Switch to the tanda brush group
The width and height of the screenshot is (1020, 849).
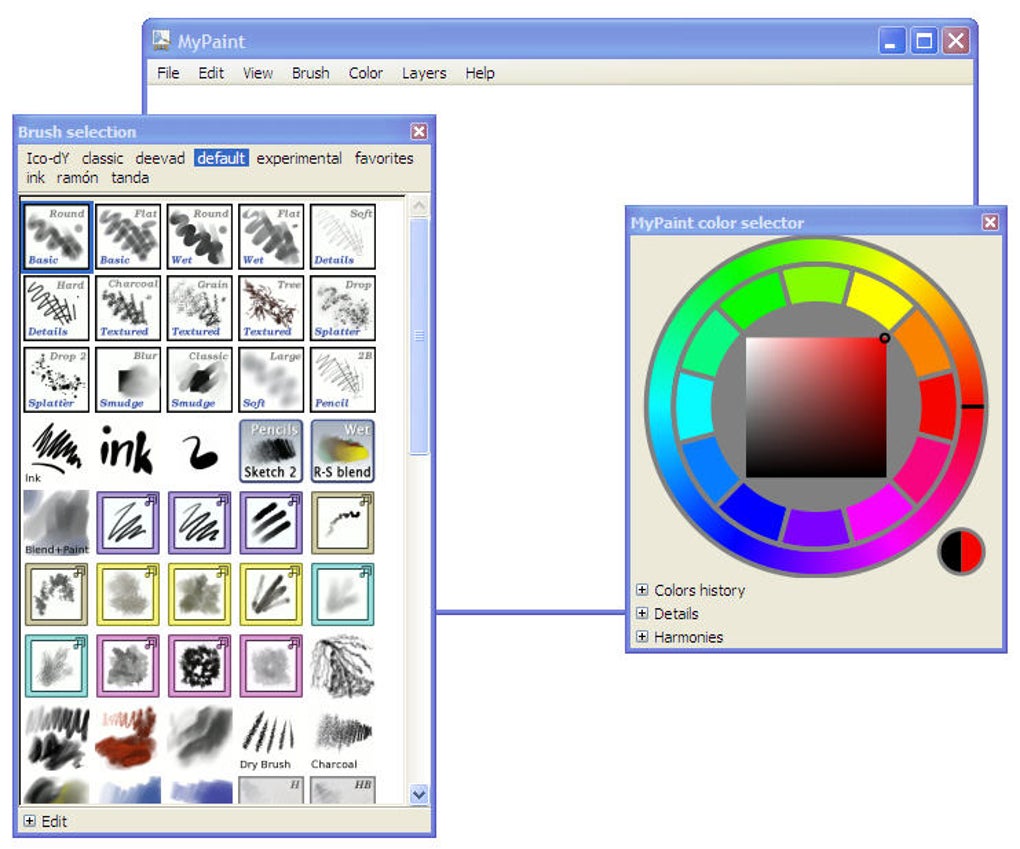click(x=129, y=178)
